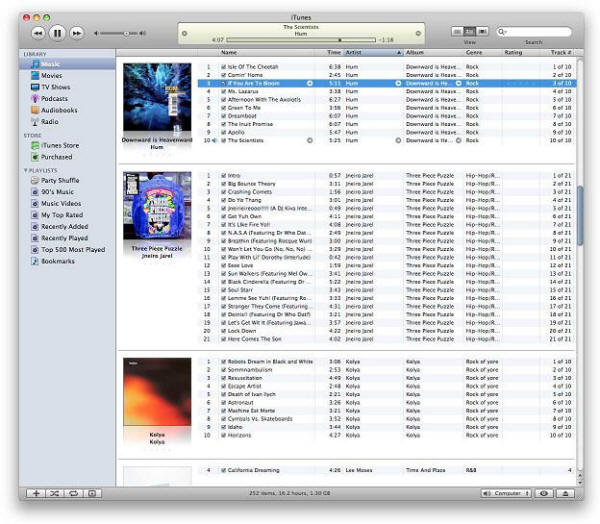Open the Computer speakers dropdown
The height and width of the screenshot is (524, 600).
(505, 493)
